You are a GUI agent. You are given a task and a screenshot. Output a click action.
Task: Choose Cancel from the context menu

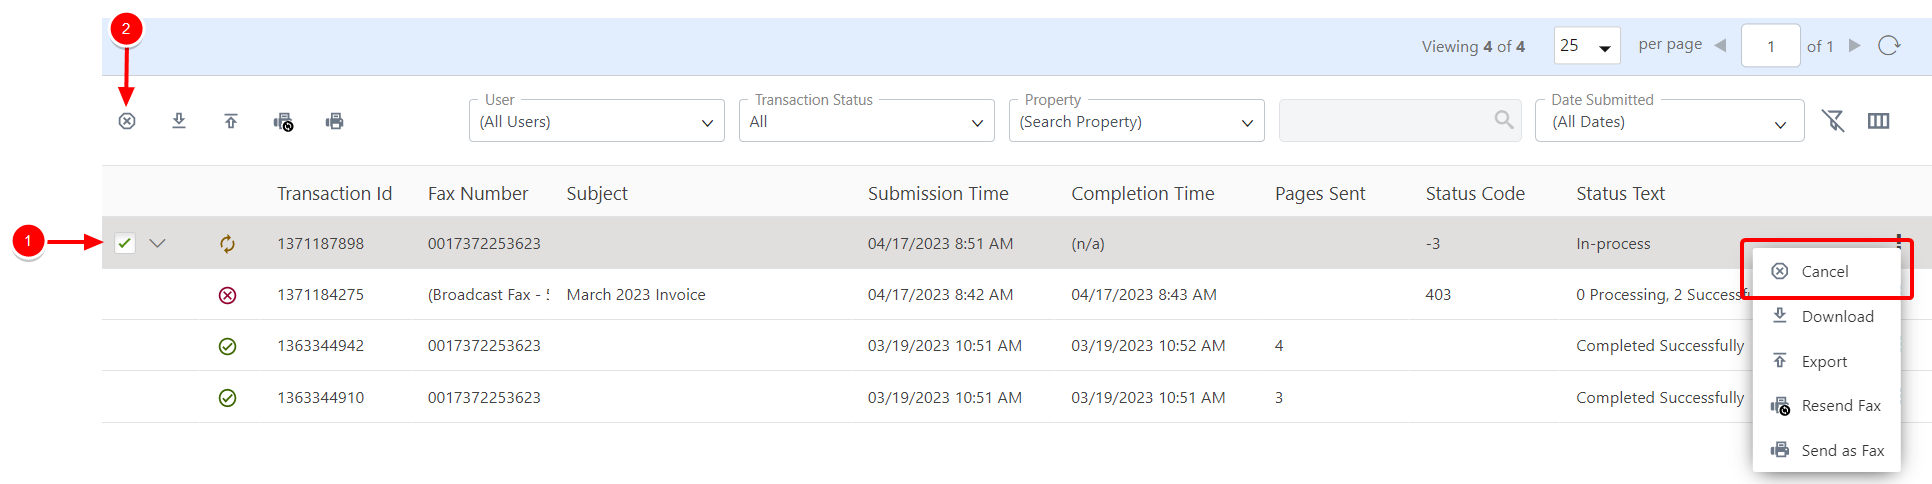pyautogui.click(x=1824, y=271)
